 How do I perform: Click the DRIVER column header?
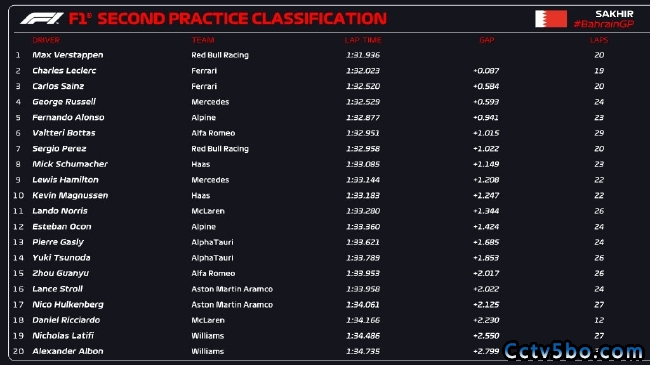click(x=46, y=40)
